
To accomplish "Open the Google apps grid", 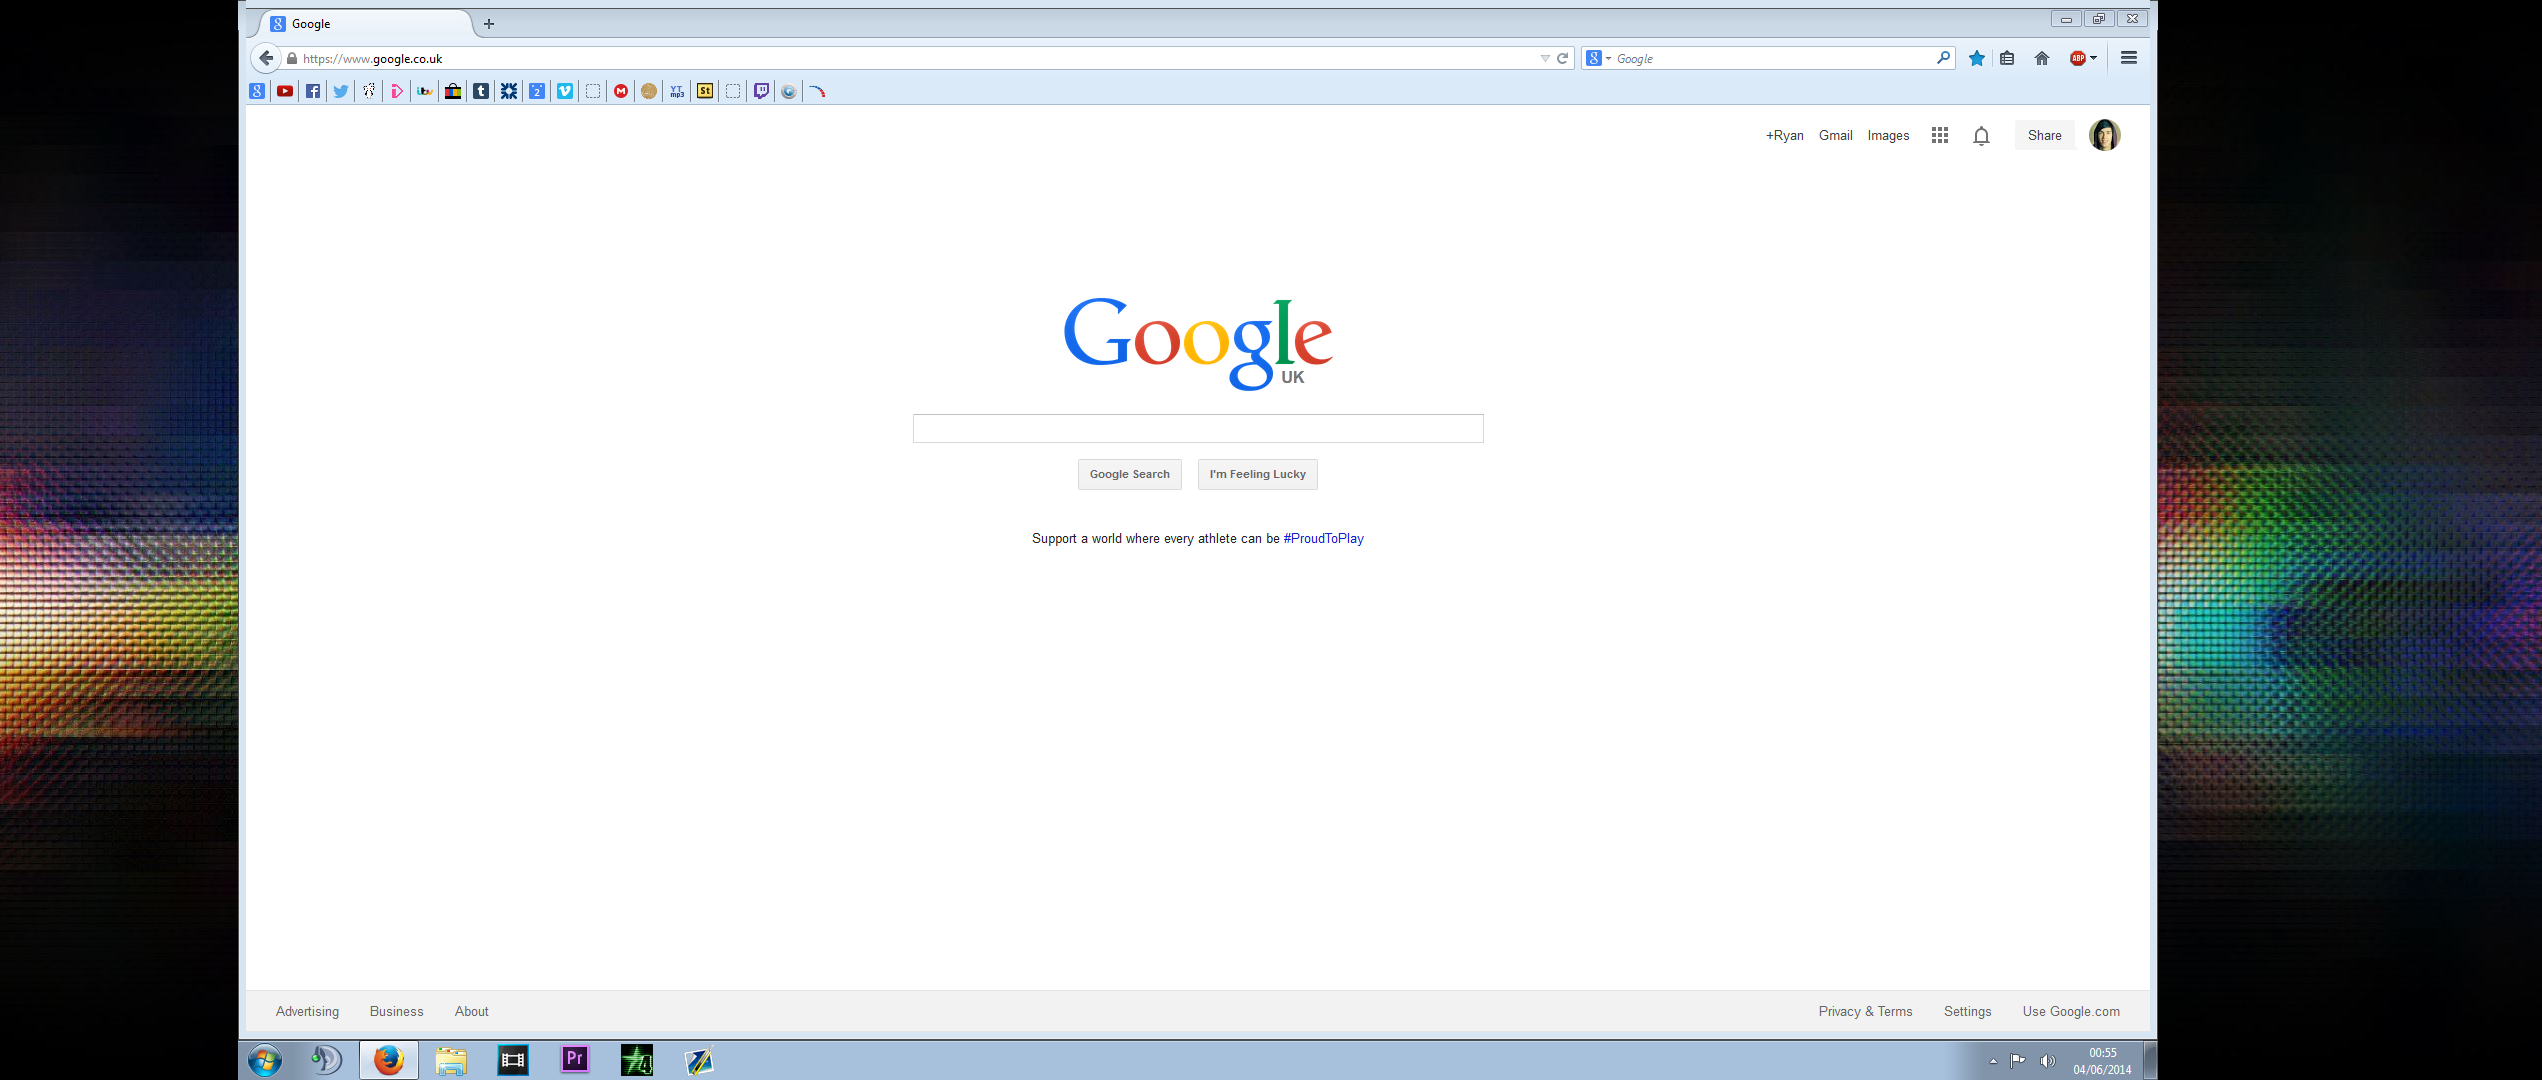I will (x=1939, y=135).
